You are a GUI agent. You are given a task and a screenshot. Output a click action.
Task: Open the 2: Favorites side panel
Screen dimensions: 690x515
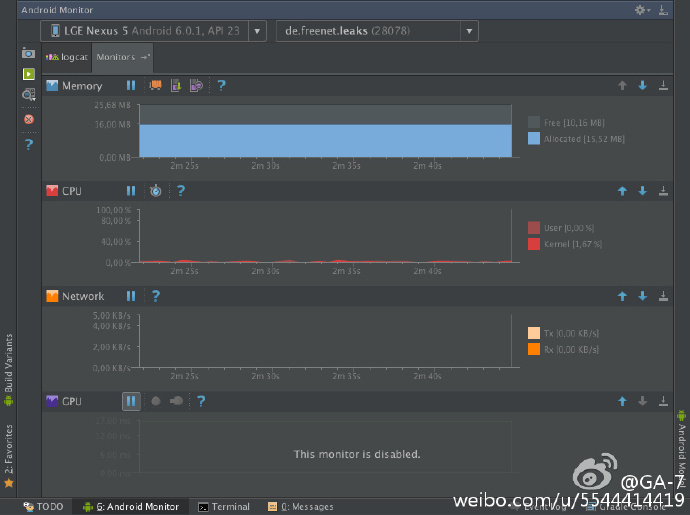coord(8,456)
